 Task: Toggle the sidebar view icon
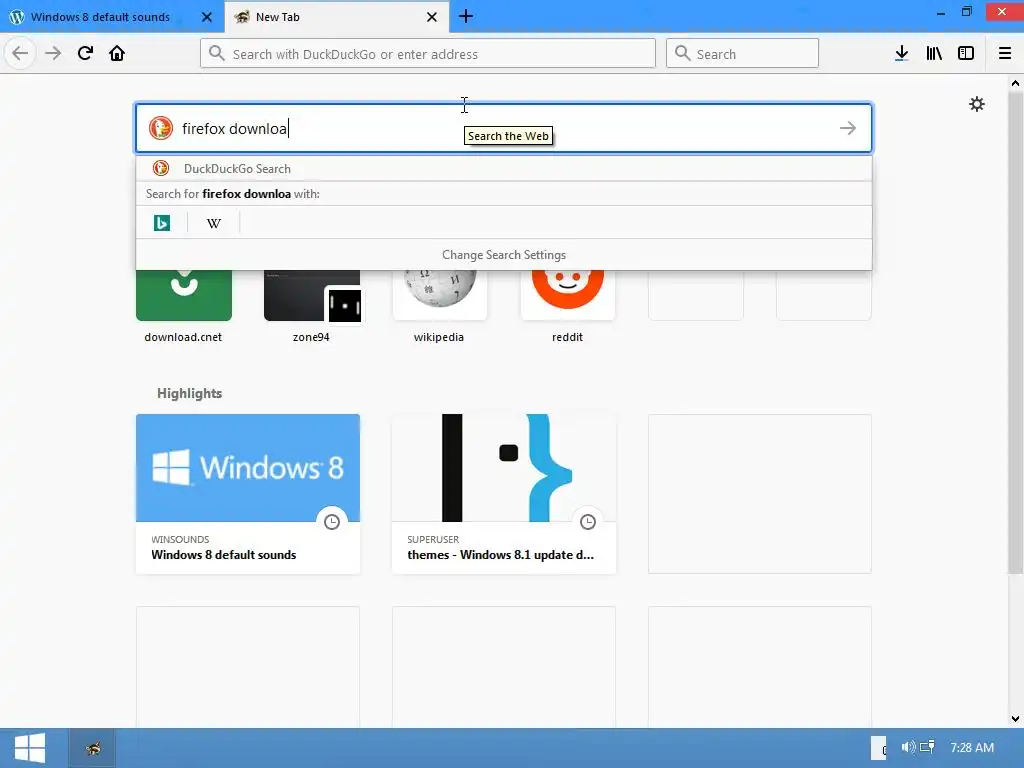pyautogui.click(x=966, y=54)
